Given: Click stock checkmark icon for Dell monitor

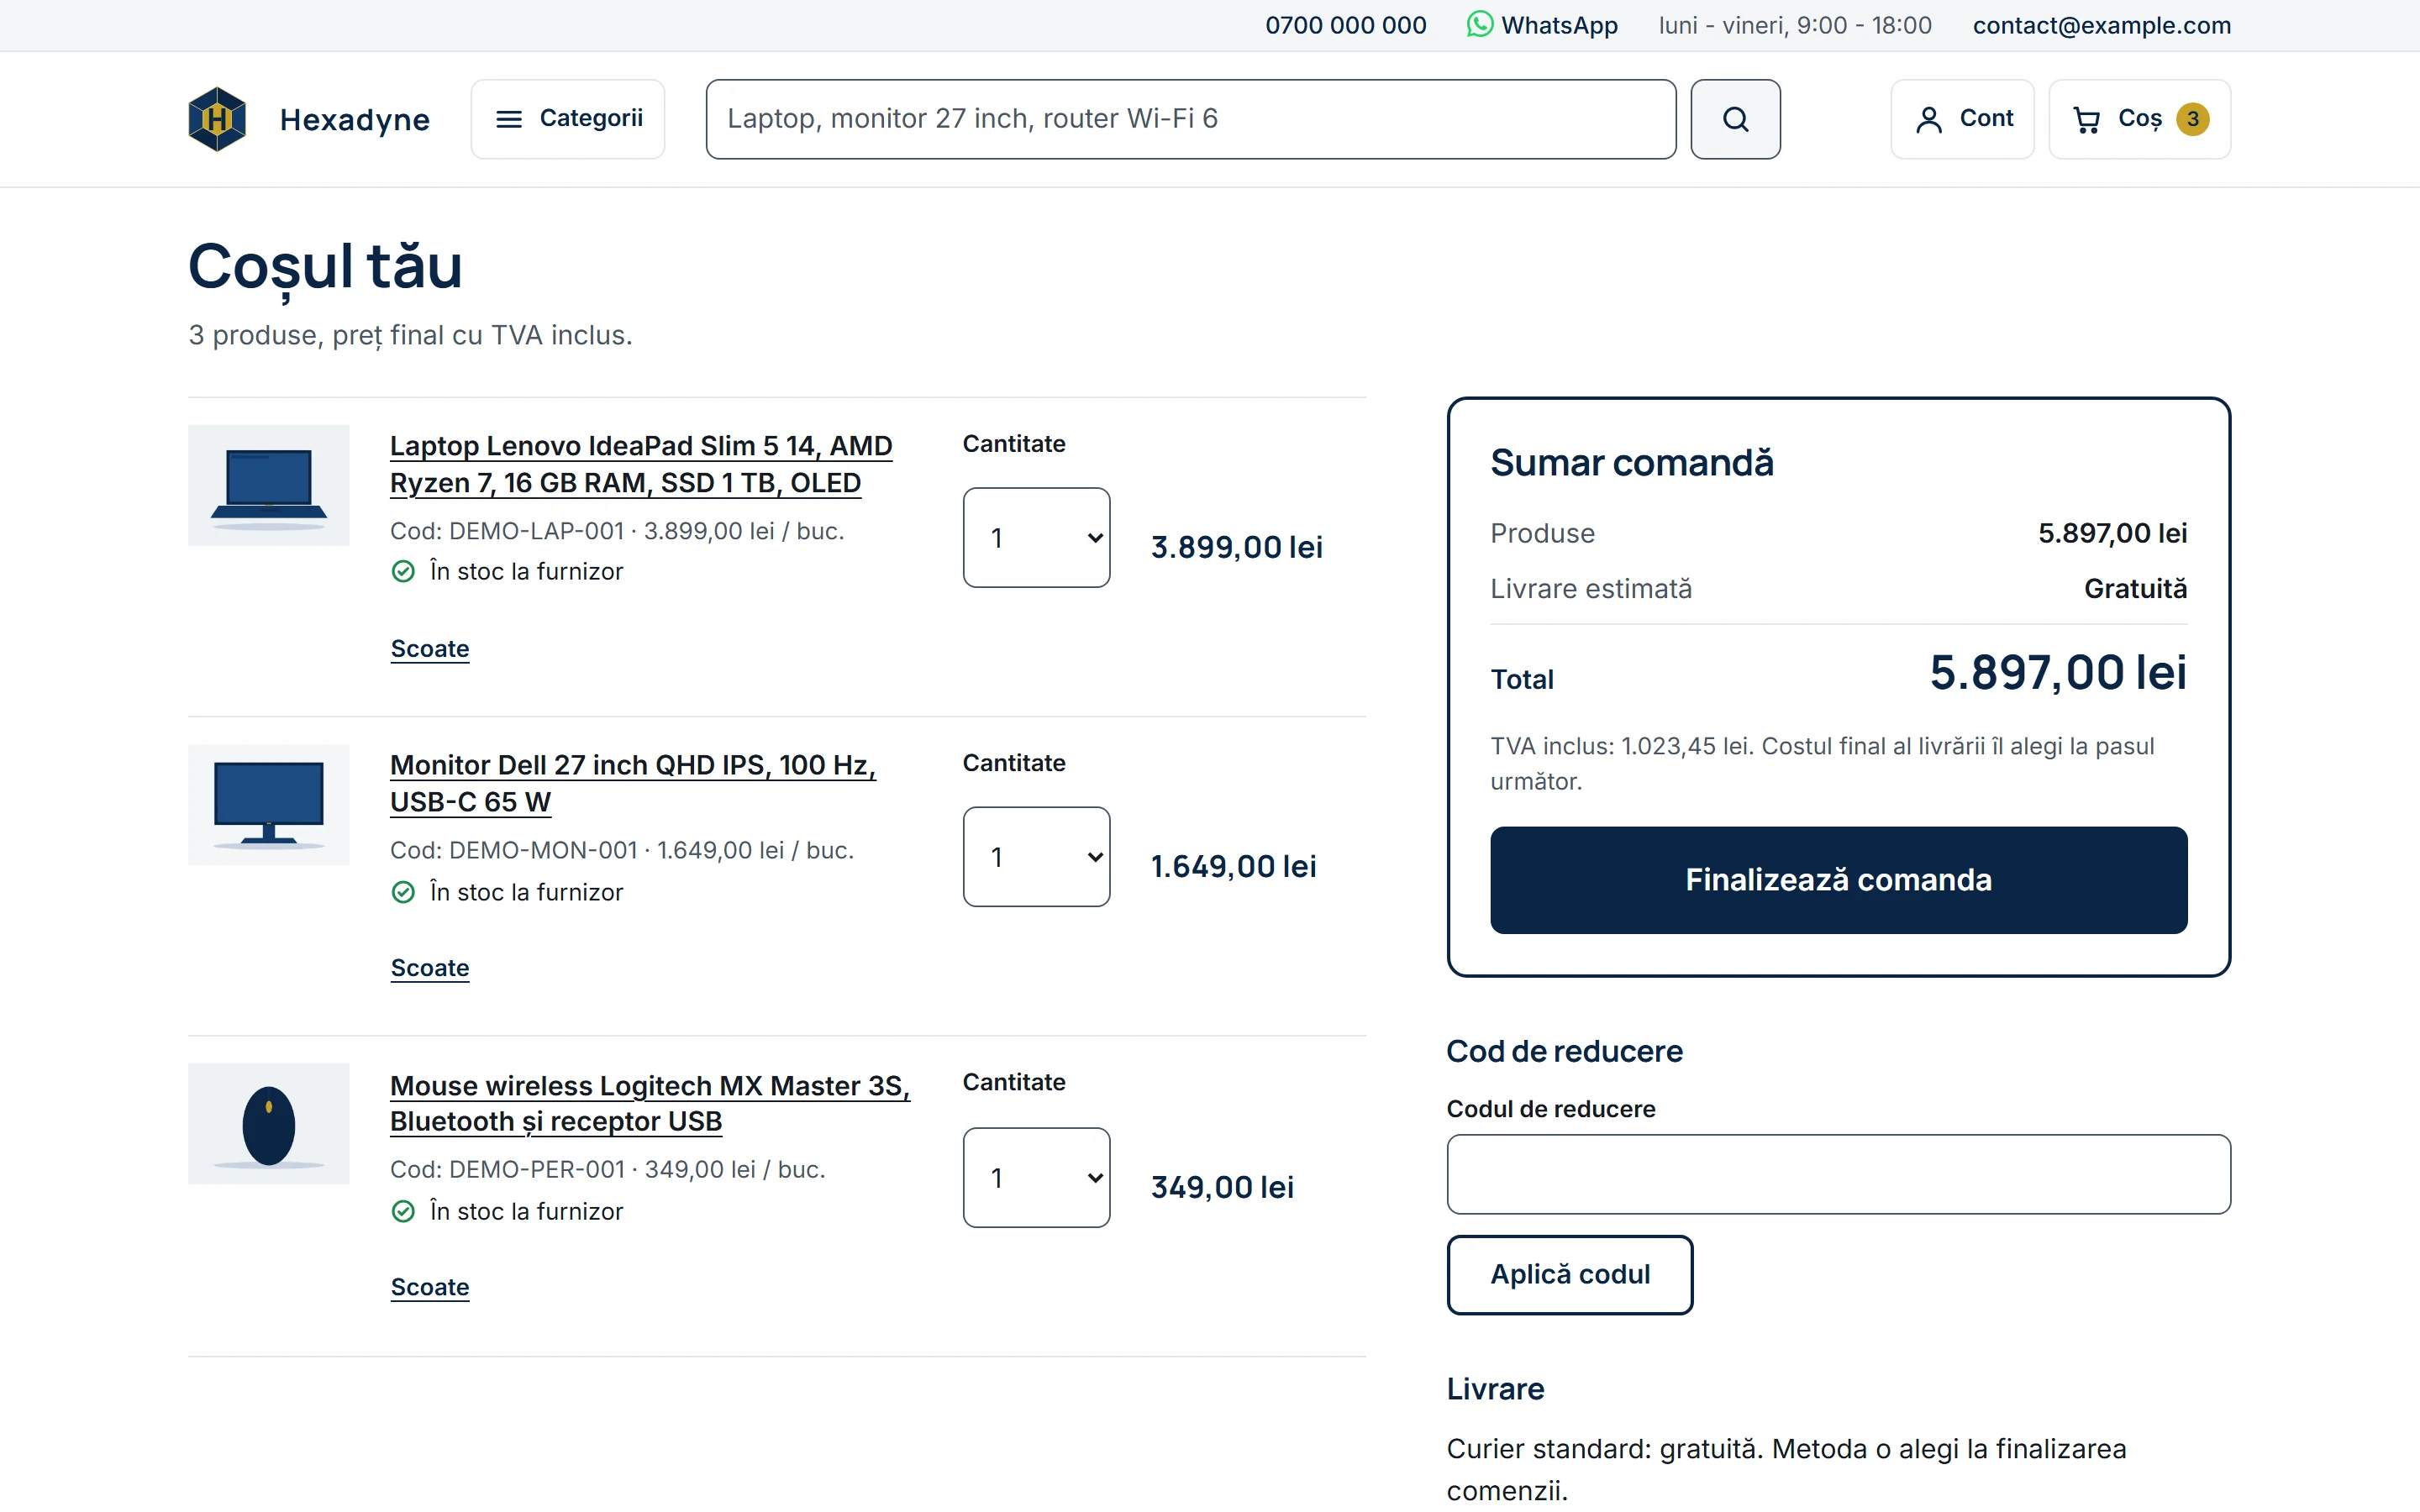Looking at the screenshot, I should tap(403, 892).
